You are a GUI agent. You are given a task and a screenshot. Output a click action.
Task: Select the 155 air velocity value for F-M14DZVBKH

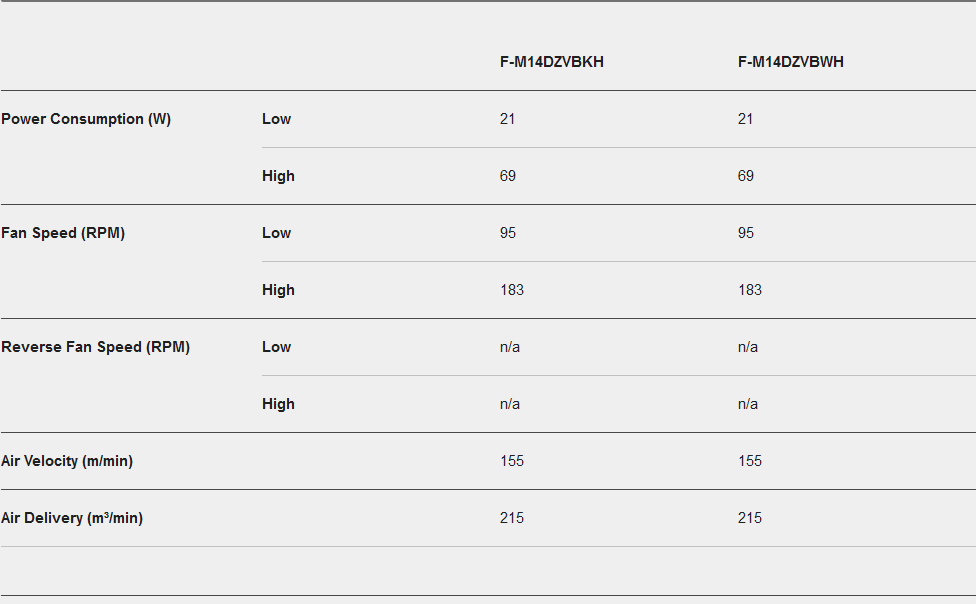click(512, 461)
